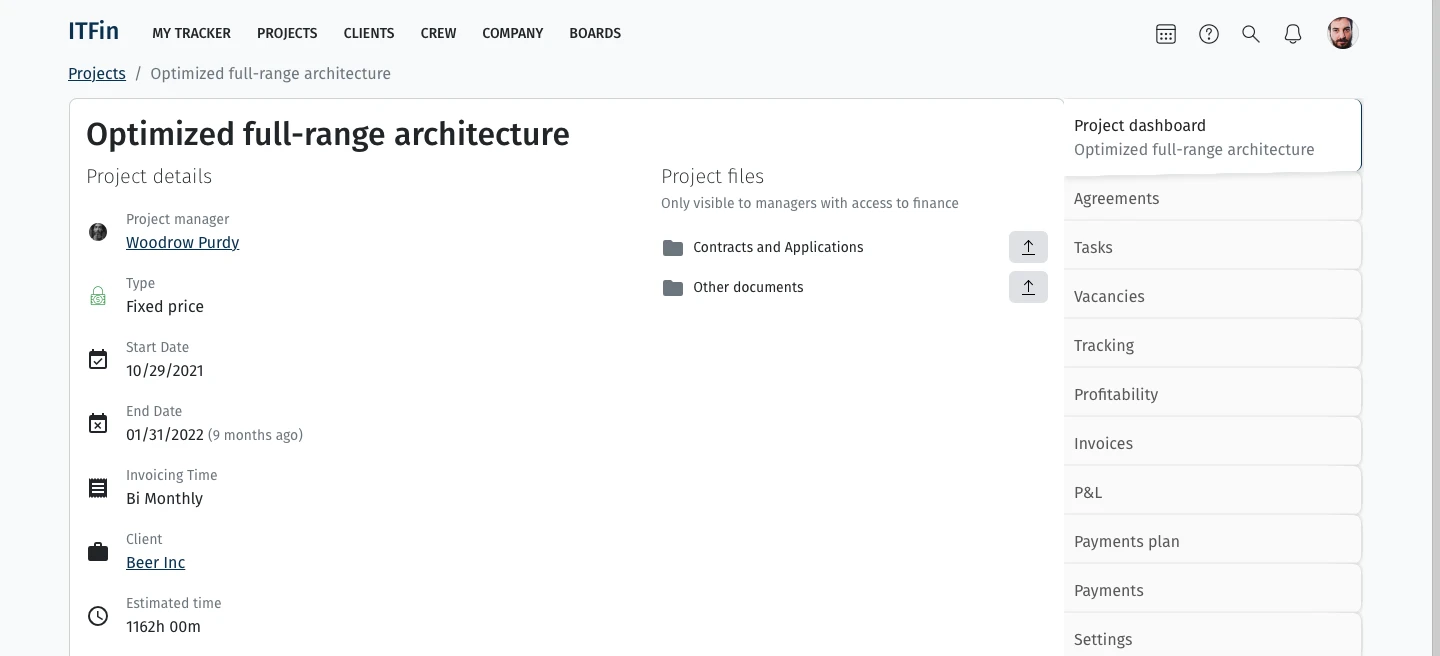
Task: Click the user profile avatar
Action: click(1342, 33)
